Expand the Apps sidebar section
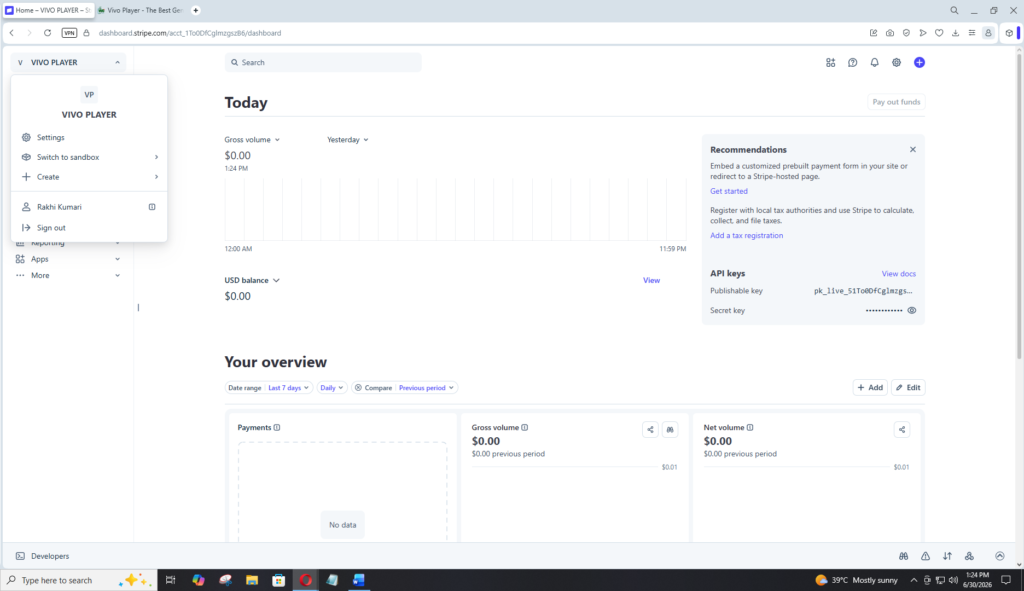 [68, 259]
